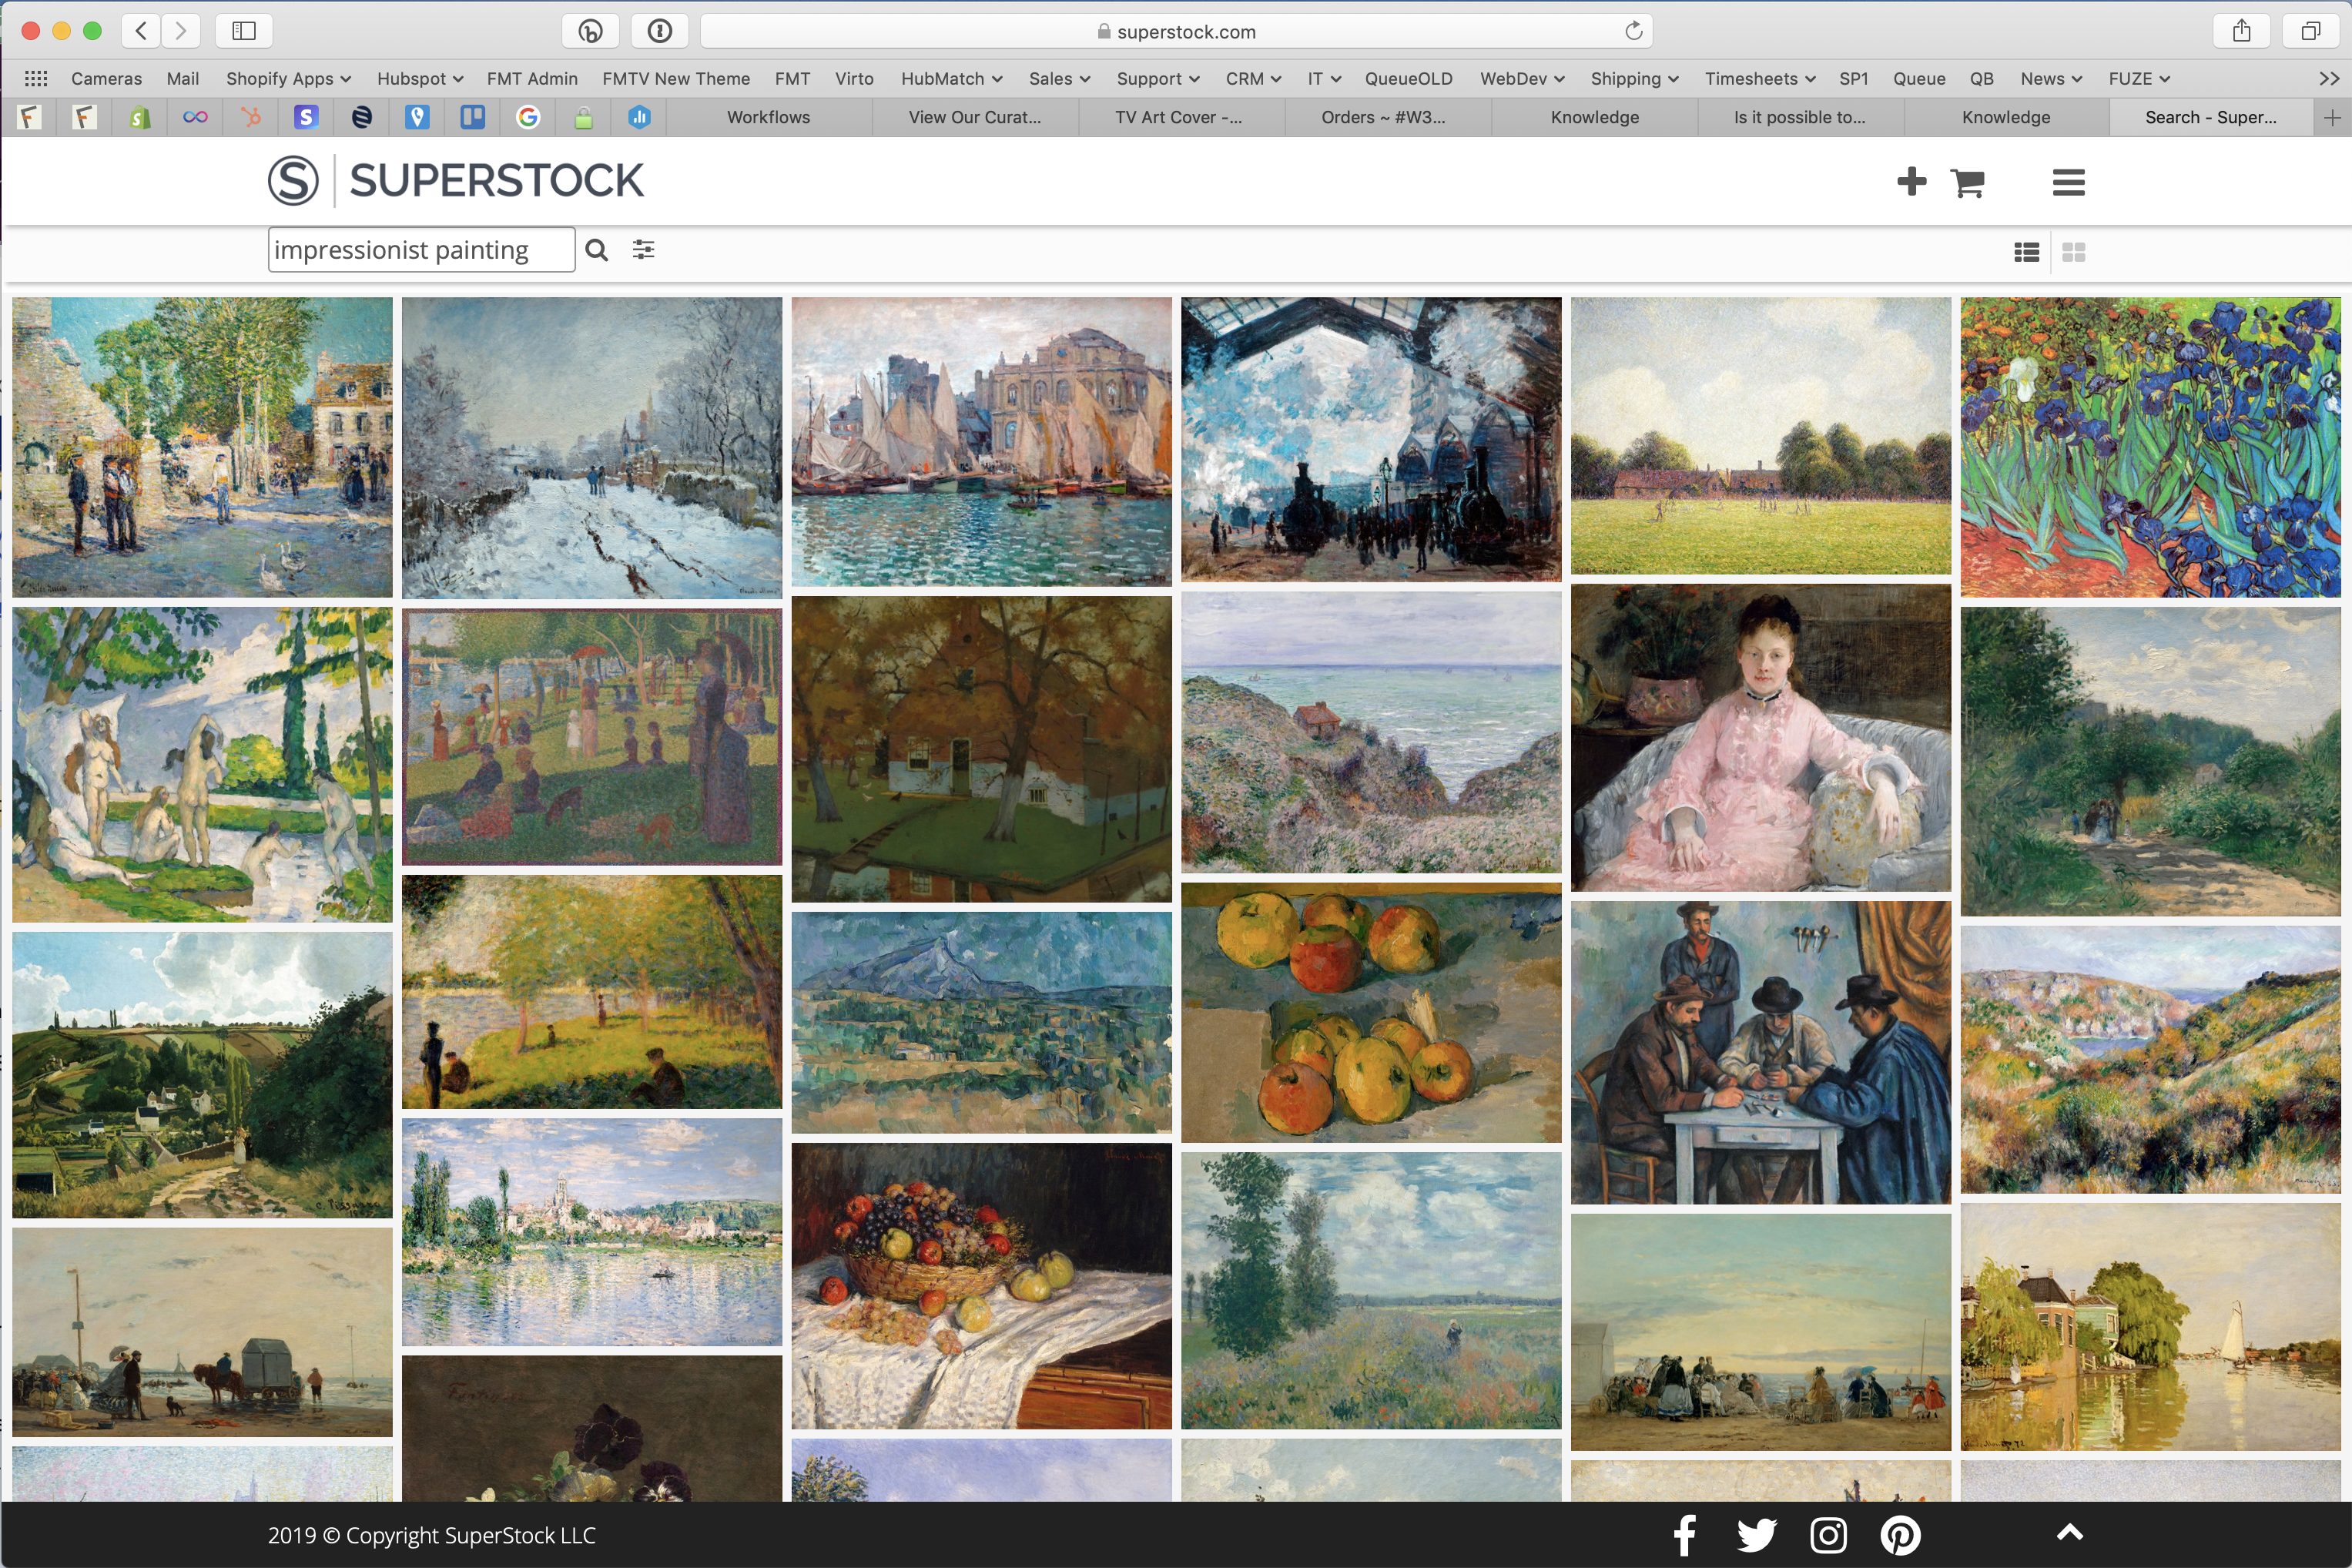Click the 1Password extension icon
The width and height of the screenshot is (2352, 1568).
point(660,31)
